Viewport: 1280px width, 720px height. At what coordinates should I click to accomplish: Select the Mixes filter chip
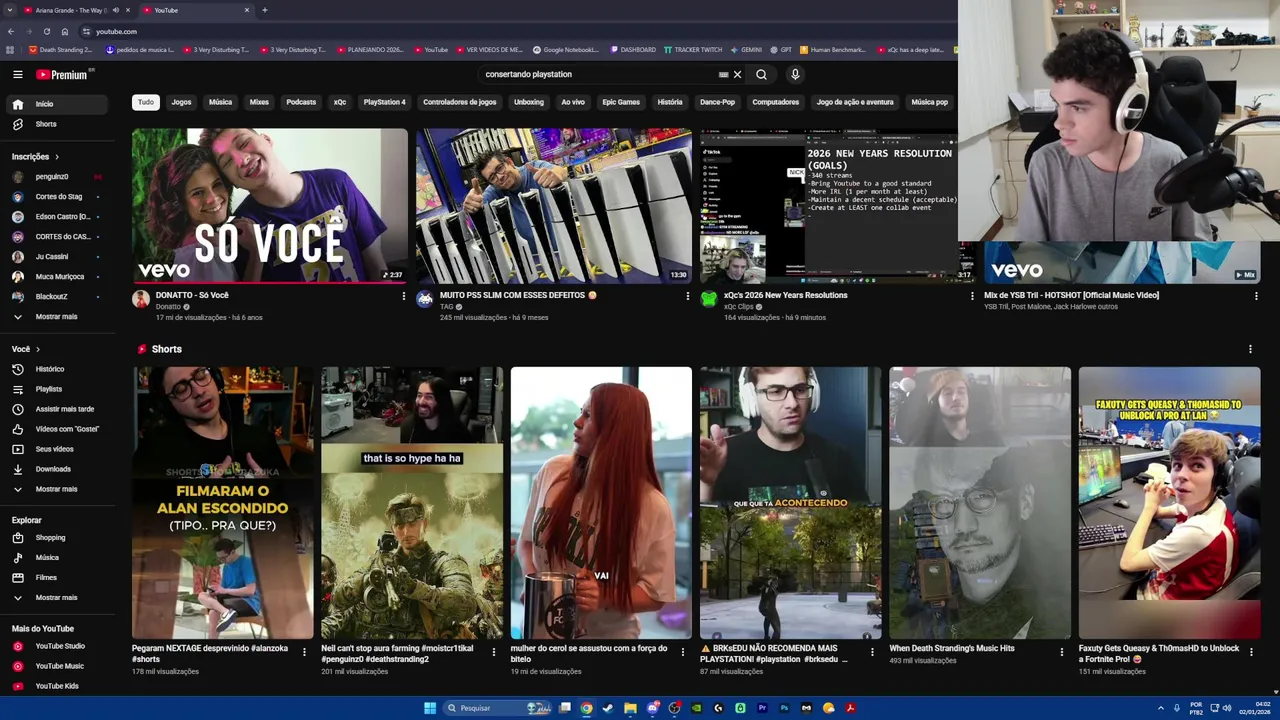pyautogui.click(x=259, y=102)
